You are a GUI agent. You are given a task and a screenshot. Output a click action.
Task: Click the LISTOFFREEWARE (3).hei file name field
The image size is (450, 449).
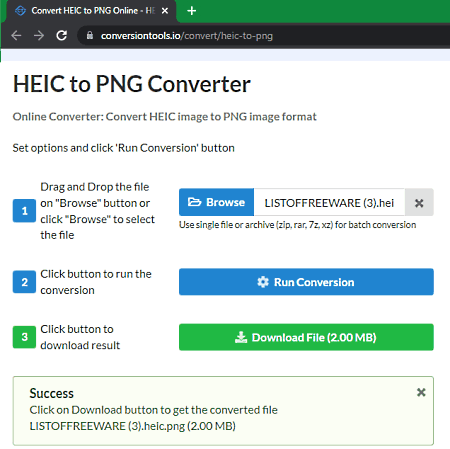point(329,202)
